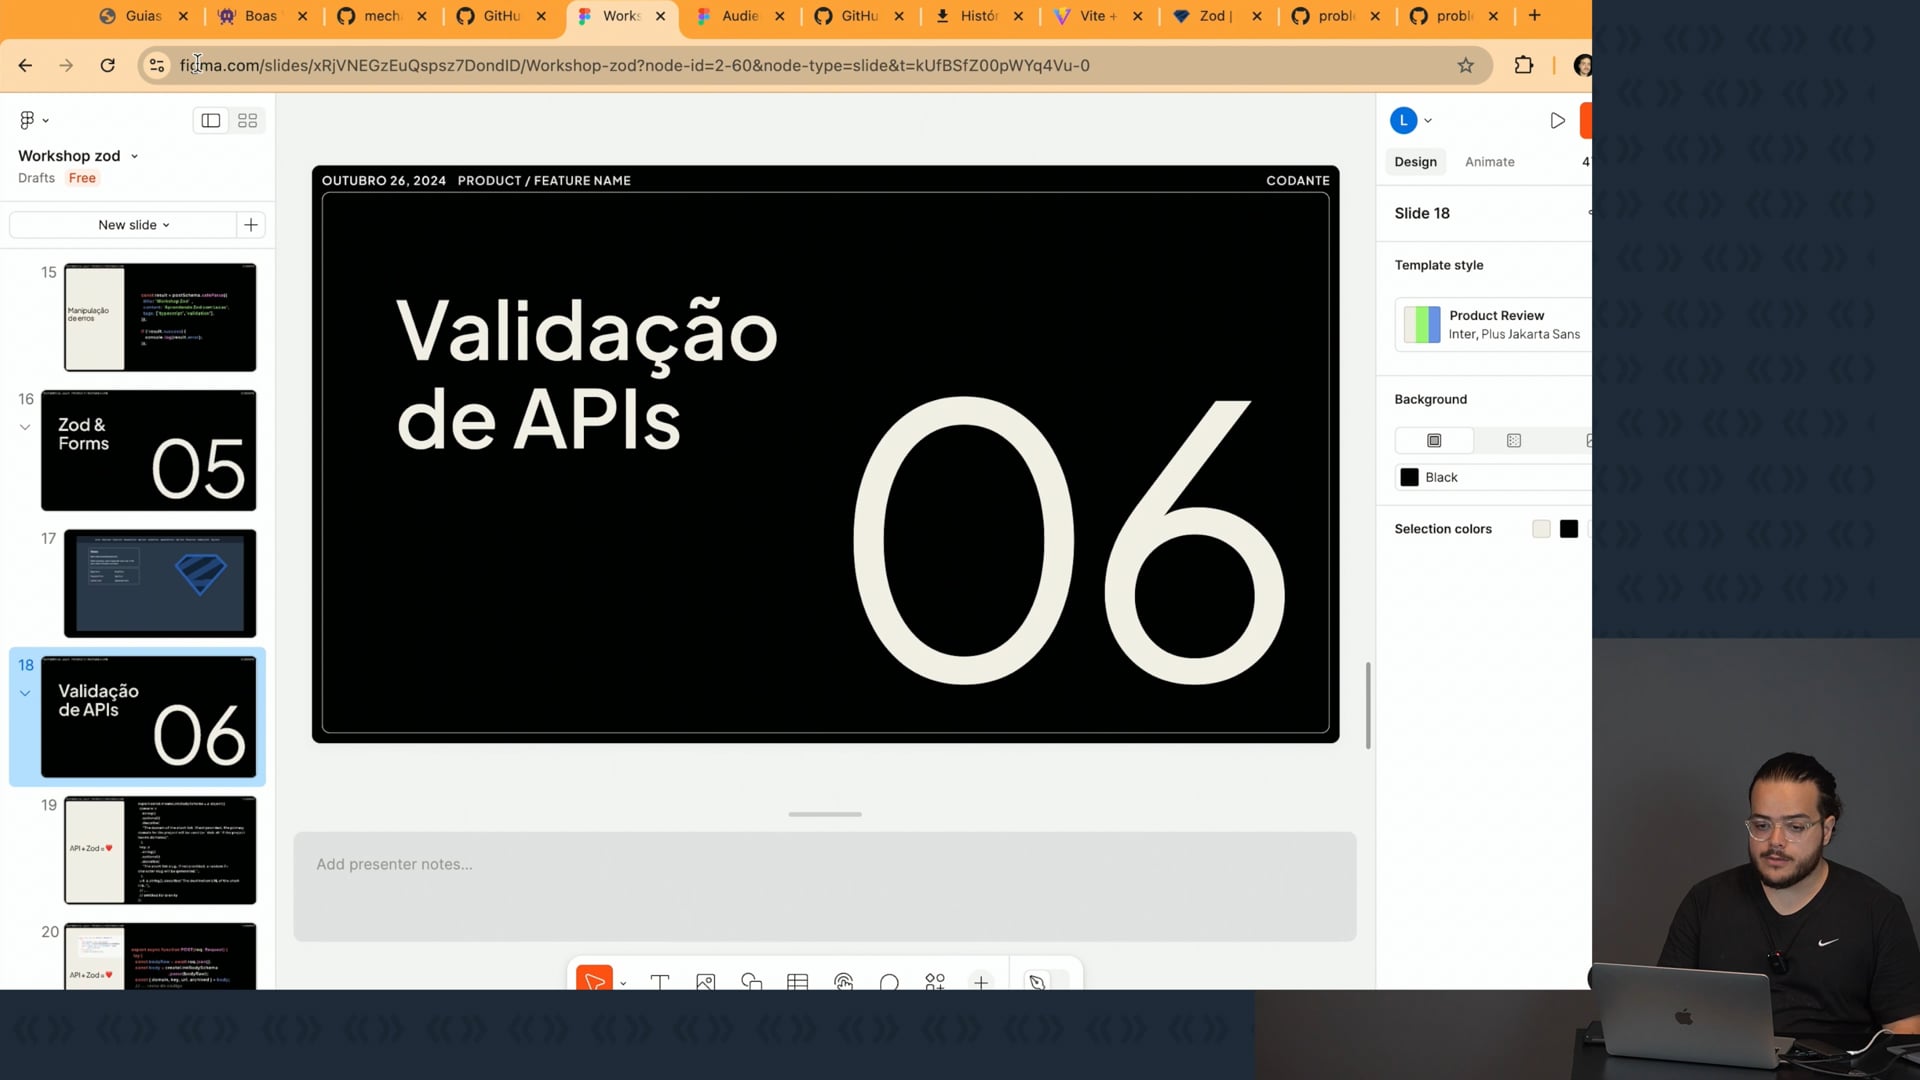1920x1080 pixels.
Task: Open the components and assets tool
Action: [x=935, y=982]
